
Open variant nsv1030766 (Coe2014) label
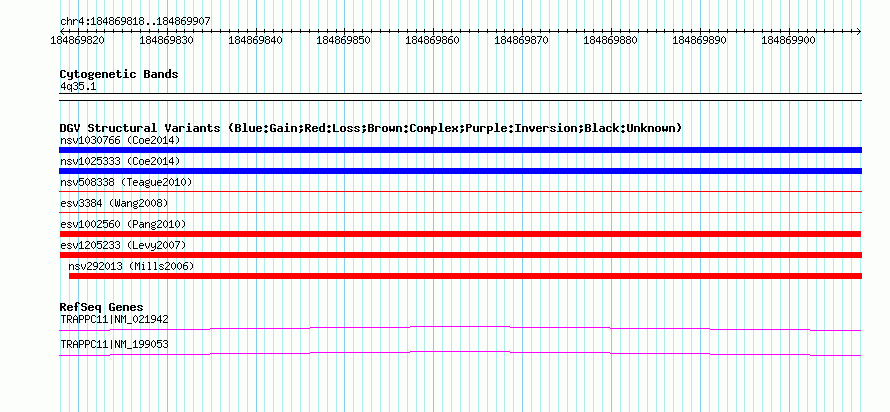click(x=120, y=140)
